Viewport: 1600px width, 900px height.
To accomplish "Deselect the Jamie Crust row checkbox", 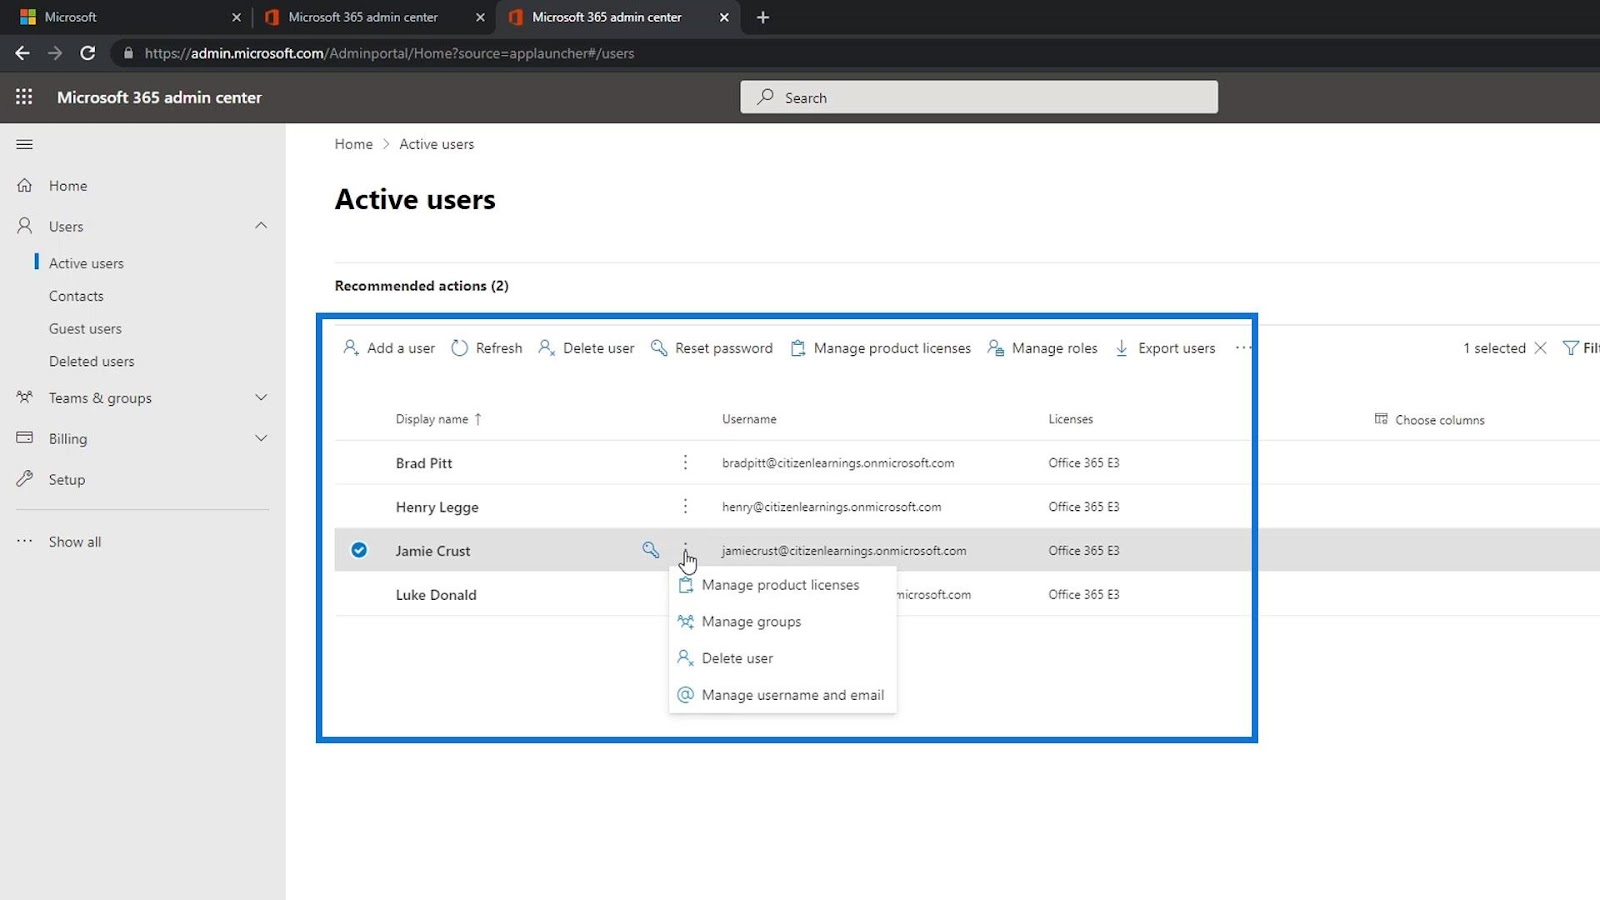I will (x=359, y=550).
